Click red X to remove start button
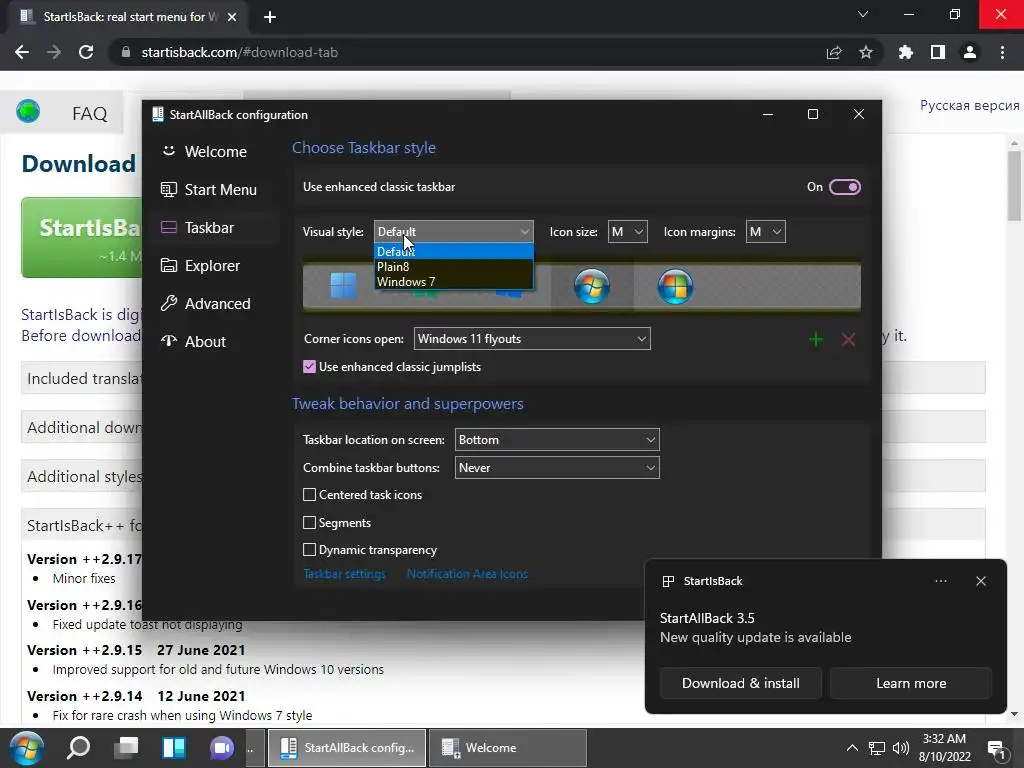This screenshot has width=1024, height=768. (x=848, y=339)
